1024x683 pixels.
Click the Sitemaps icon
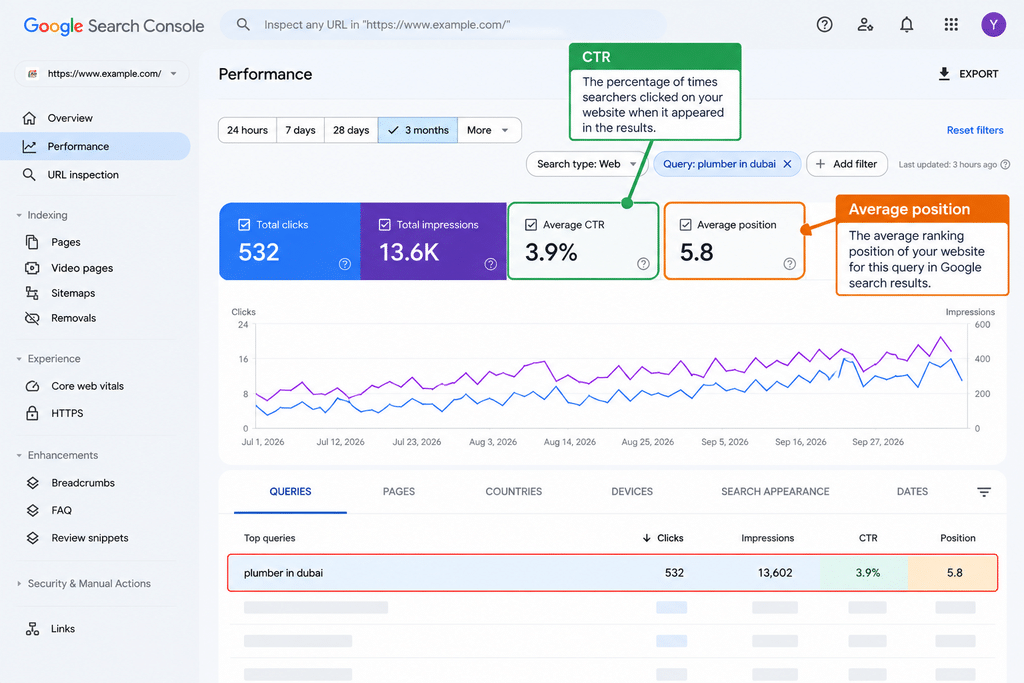click(x=32, y=293)
